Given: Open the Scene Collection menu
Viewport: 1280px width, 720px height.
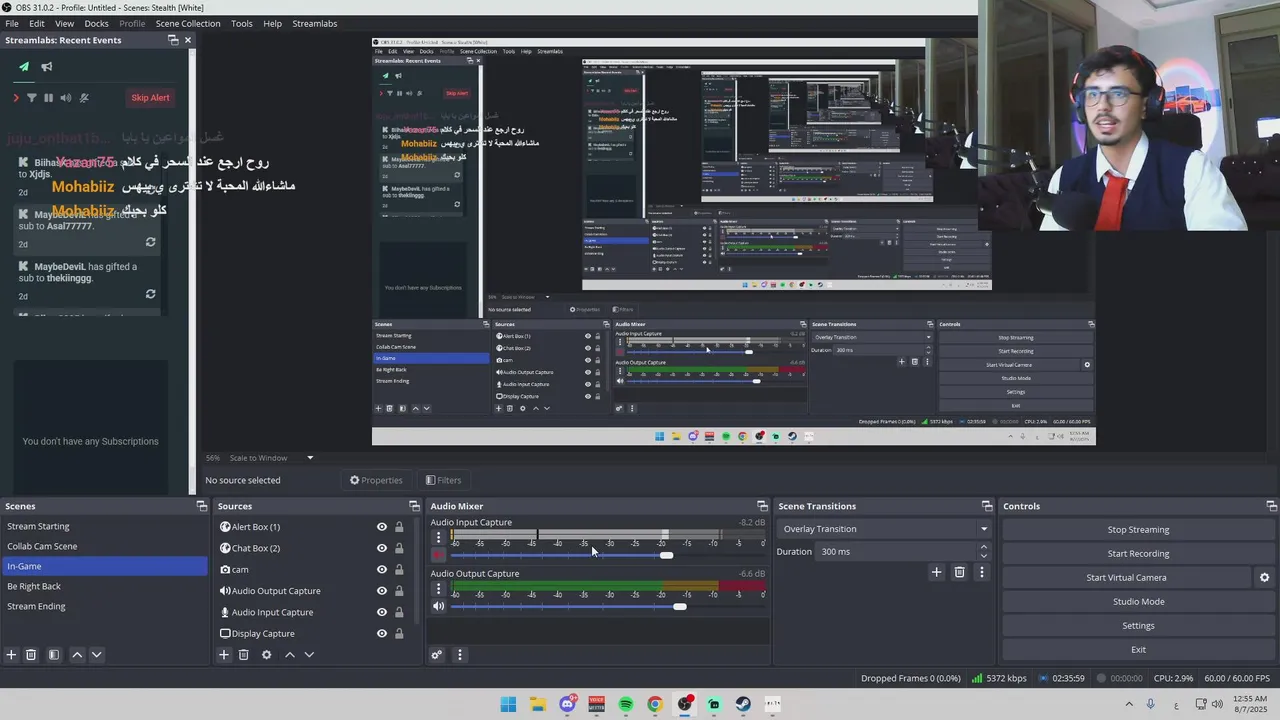Looking at the screenshot, I should pyautogui.click(x=188, y=23).
